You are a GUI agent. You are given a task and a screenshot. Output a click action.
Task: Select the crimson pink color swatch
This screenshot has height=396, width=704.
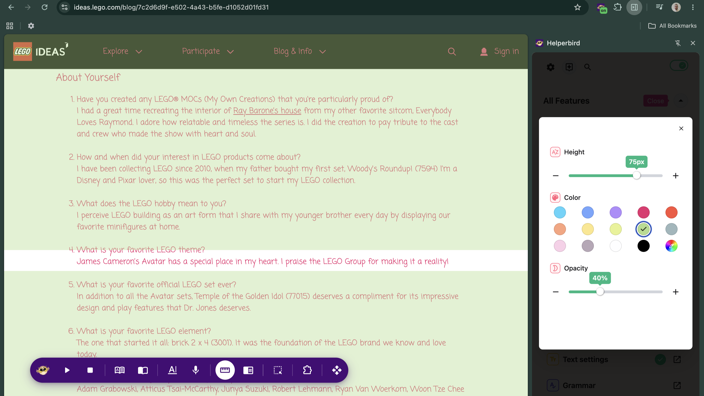[643, 212]
